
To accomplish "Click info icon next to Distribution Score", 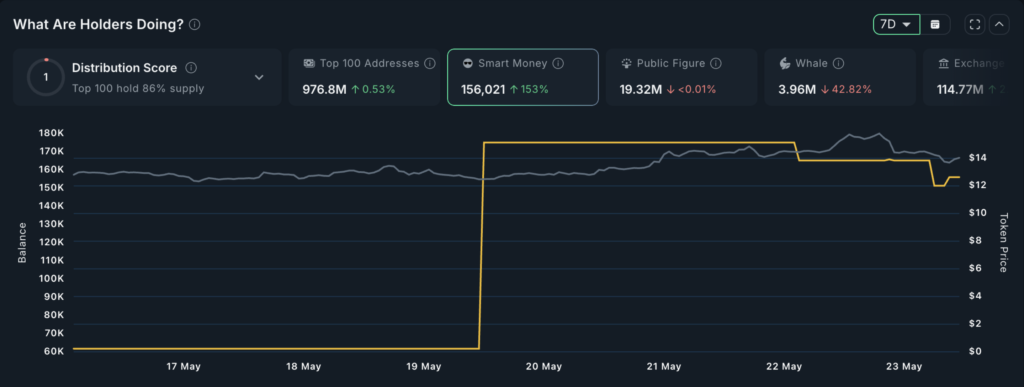I will coord(191,68).
